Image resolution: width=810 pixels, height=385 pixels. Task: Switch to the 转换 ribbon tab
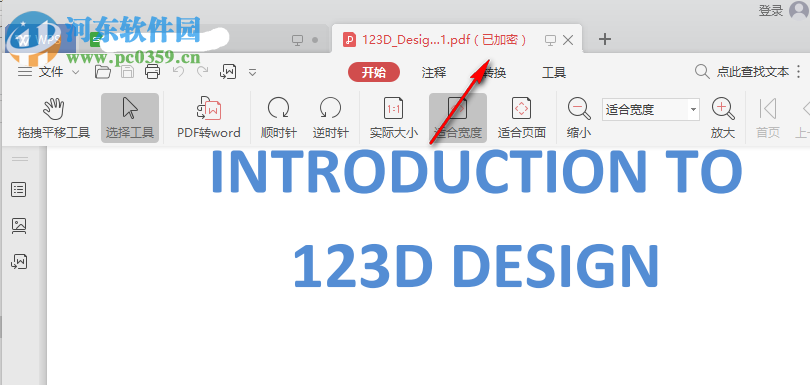(x=493, y=73)
